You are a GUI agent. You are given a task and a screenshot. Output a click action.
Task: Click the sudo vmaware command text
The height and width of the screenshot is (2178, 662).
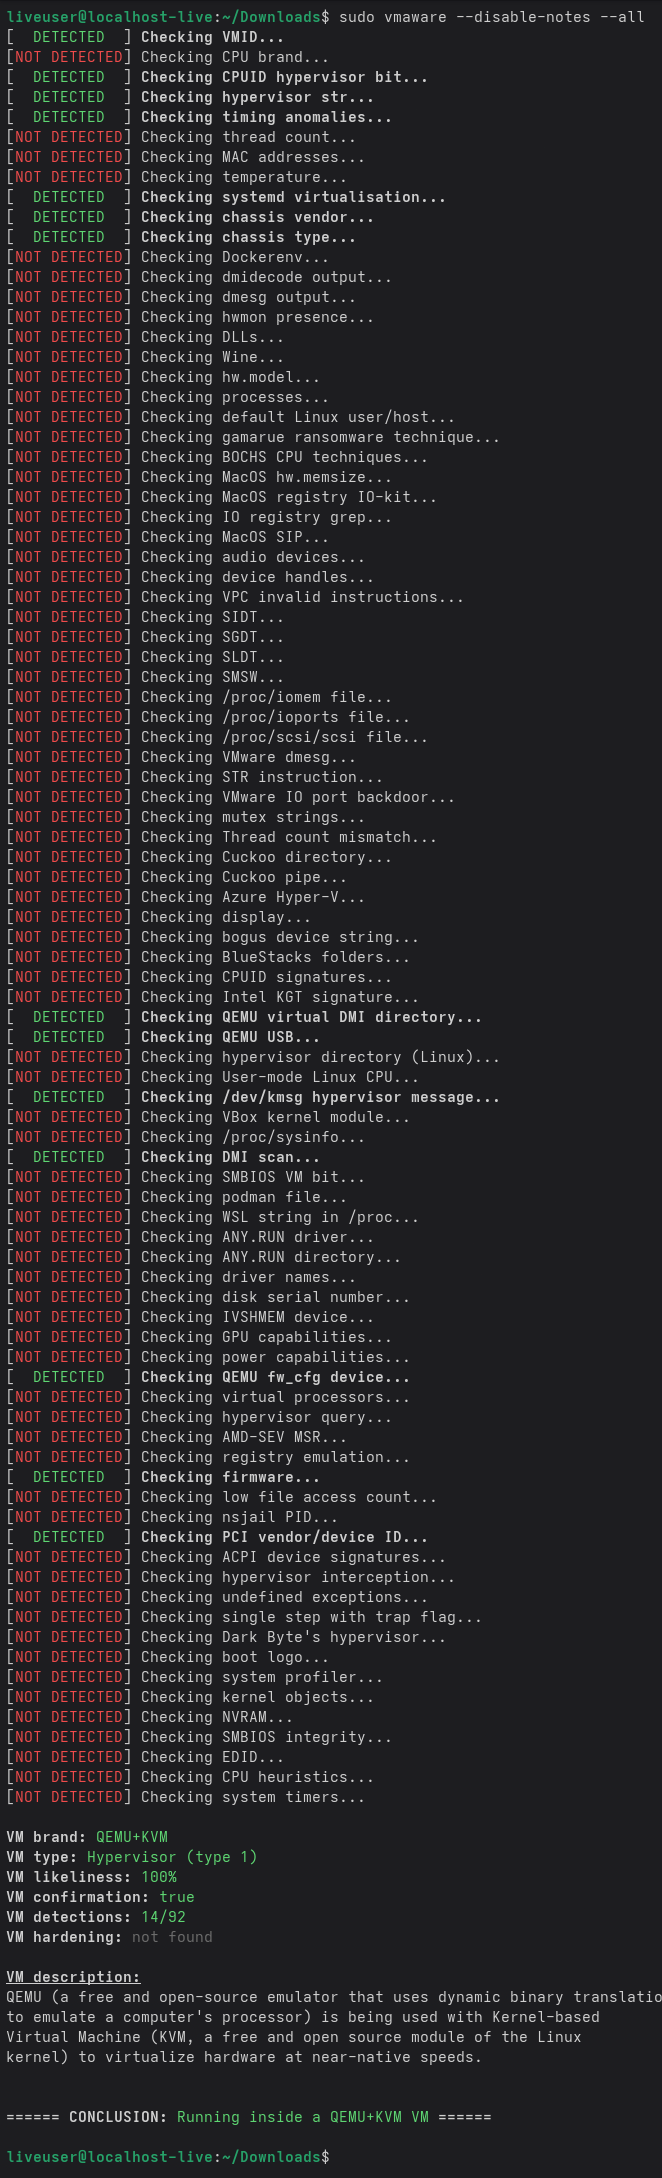491,17
